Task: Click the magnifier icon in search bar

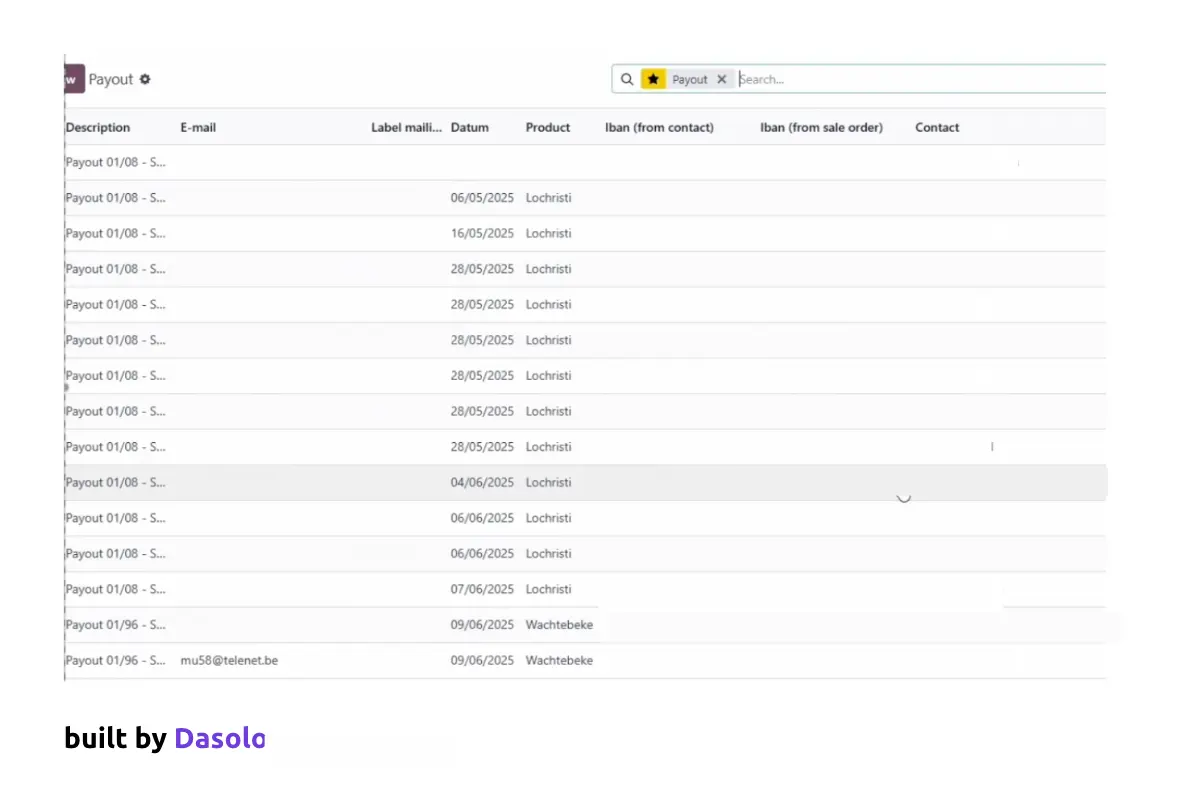Action: (x=627, y=79)
